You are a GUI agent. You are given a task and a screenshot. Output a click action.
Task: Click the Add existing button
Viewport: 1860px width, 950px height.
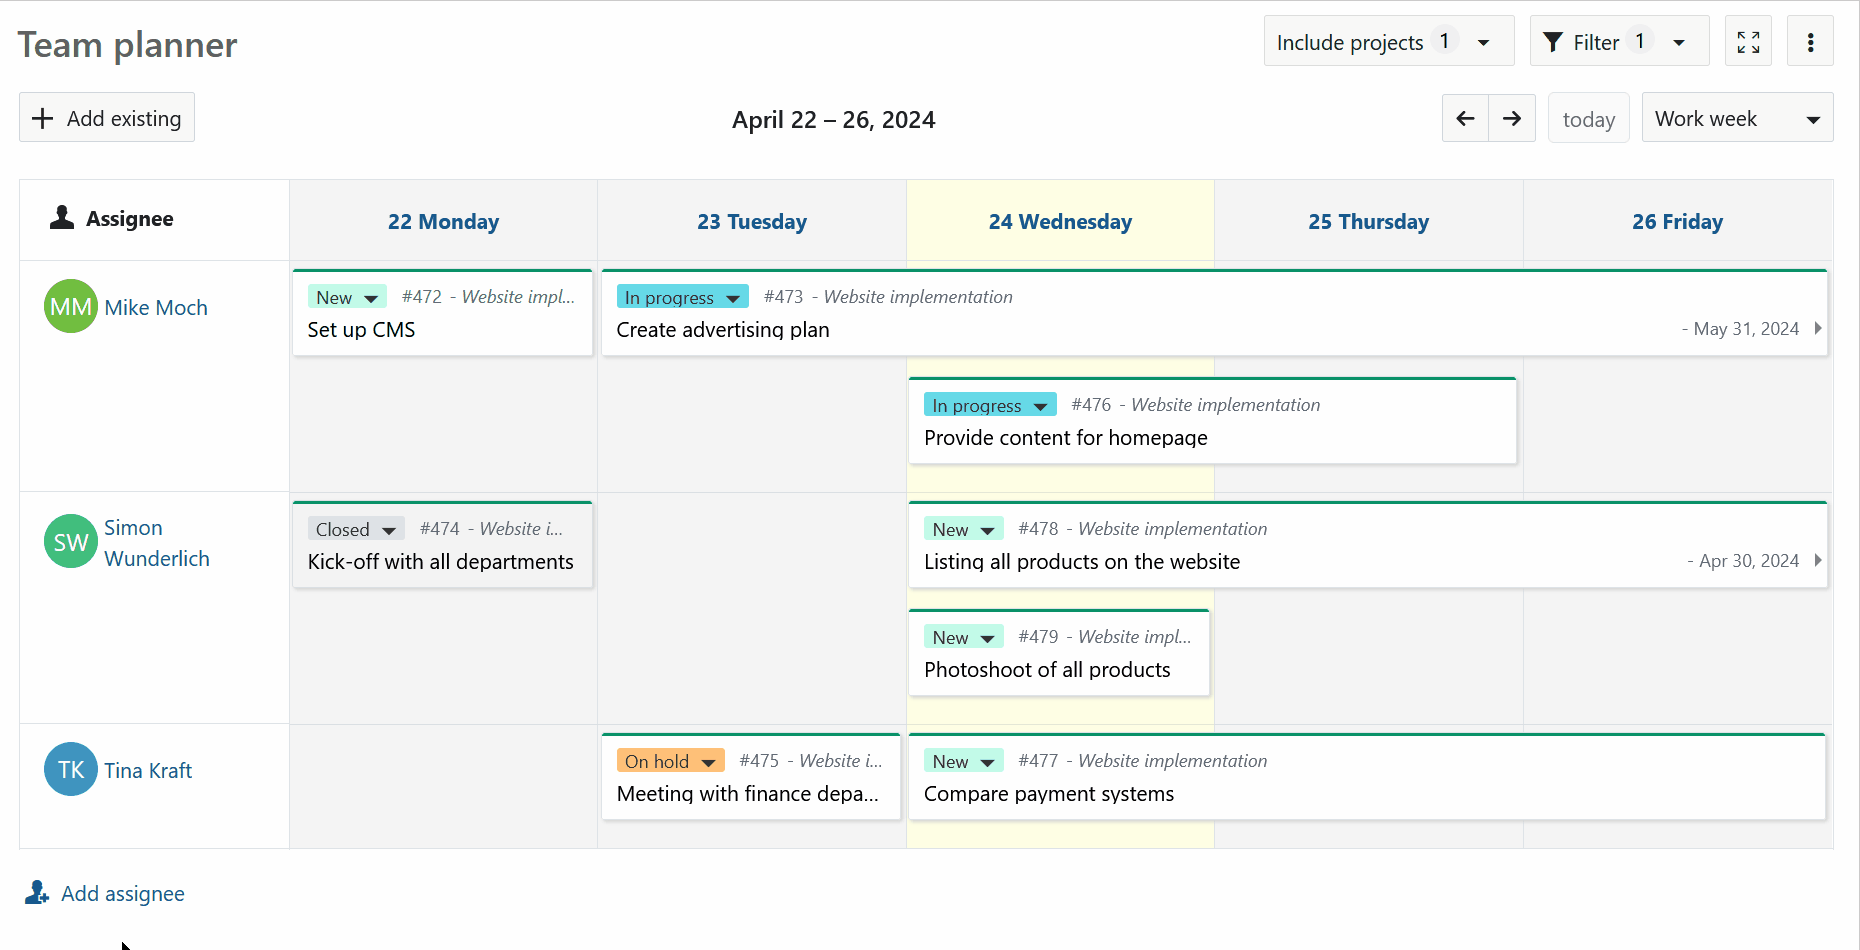point(106,117)
